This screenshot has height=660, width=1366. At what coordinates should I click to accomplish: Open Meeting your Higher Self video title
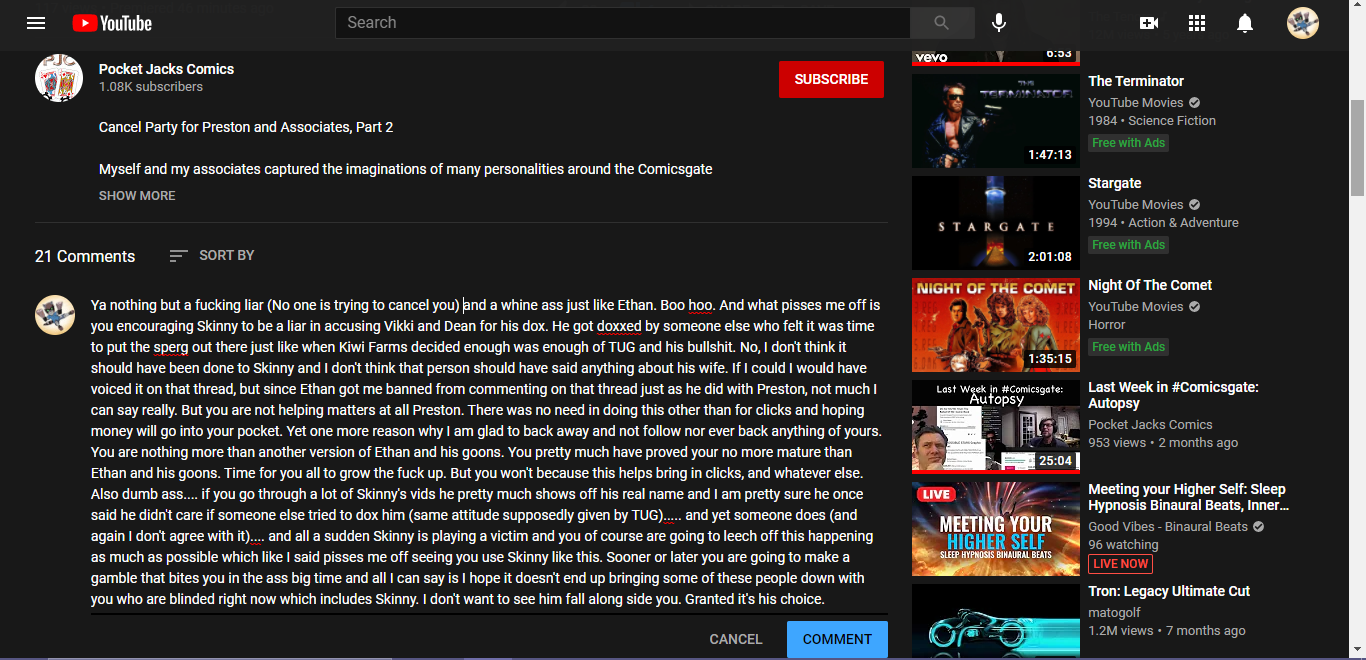click(1188, 497)
